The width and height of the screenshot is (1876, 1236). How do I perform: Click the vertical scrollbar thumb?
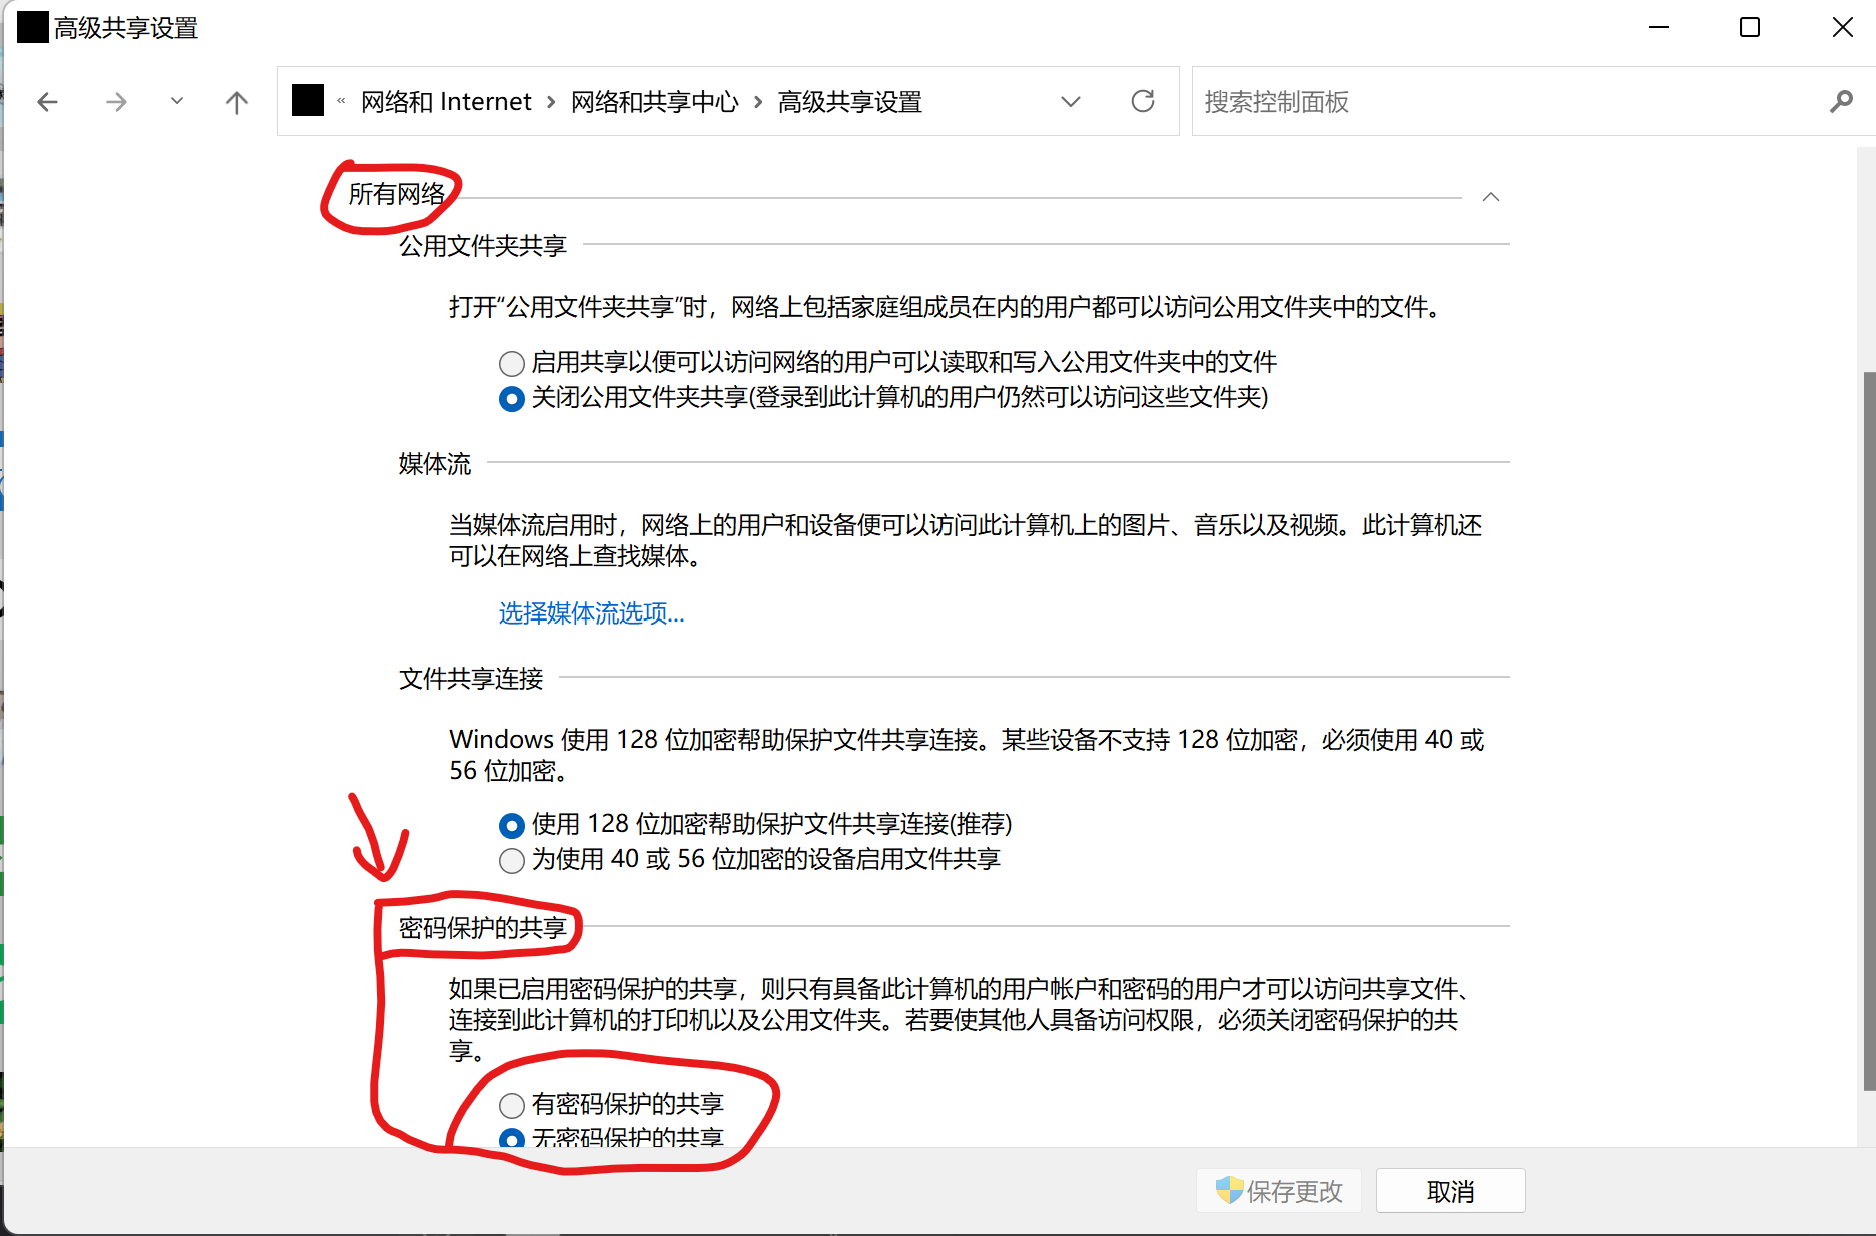1868,730
